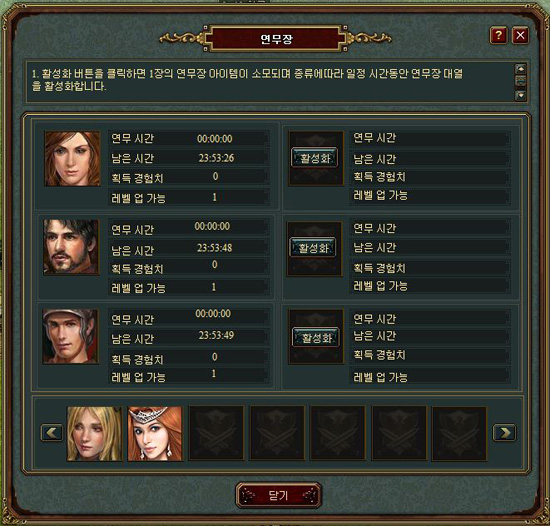Click the description scroll up arrow

coord(521,69)
